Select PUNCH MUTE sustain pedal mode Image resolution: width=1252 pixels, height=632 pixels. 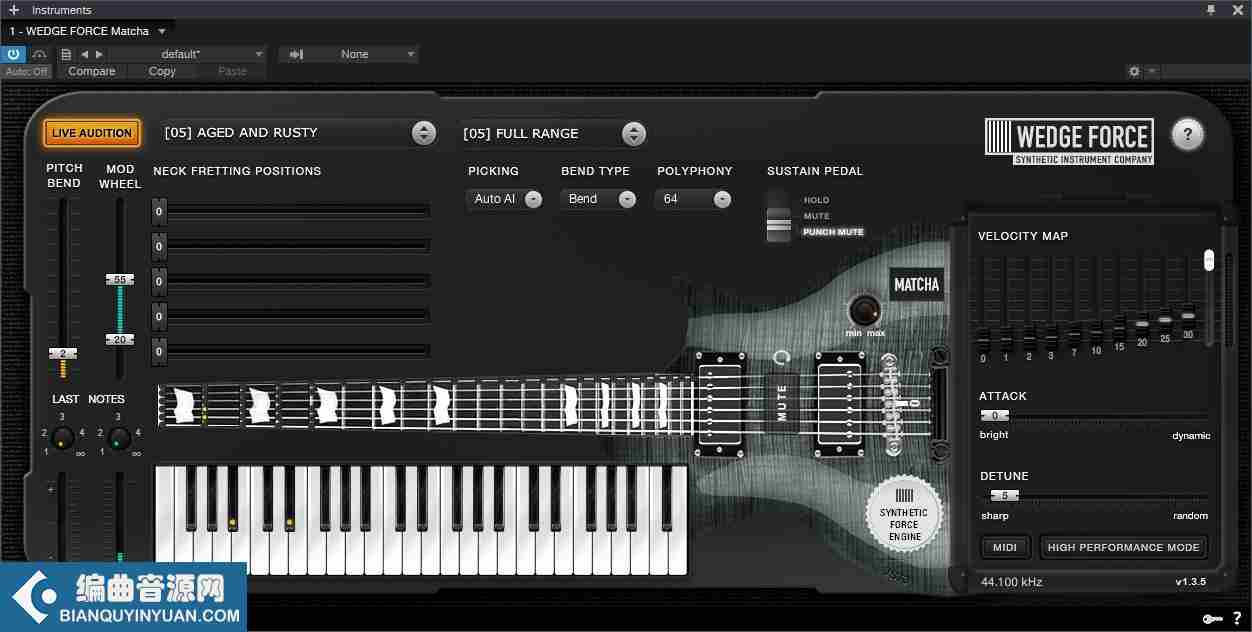833,232
